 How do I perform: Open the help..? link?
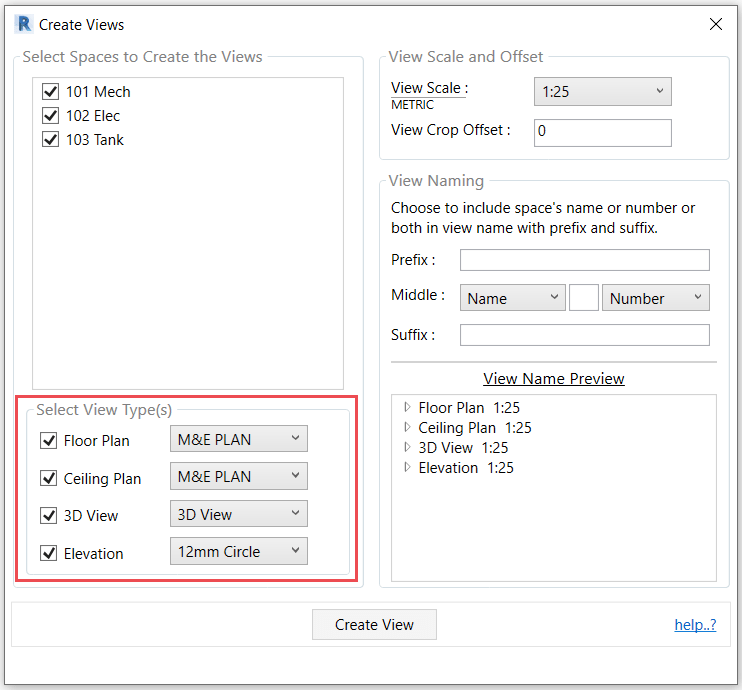tap(695, 625)
